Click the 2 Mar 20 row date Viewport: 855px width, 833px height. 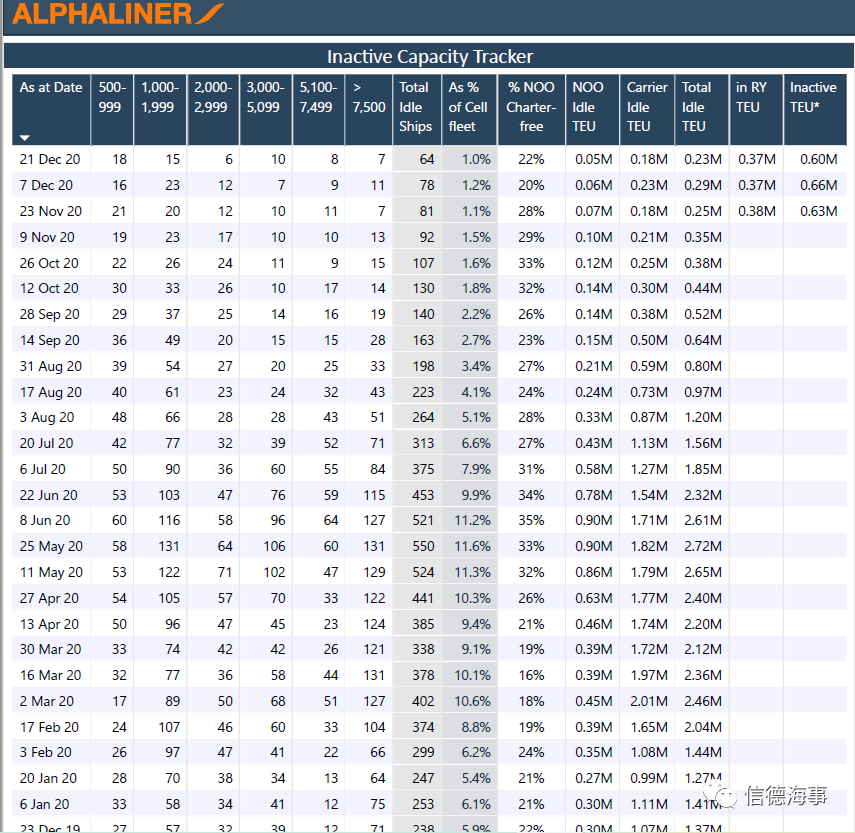tap(46, 702)
